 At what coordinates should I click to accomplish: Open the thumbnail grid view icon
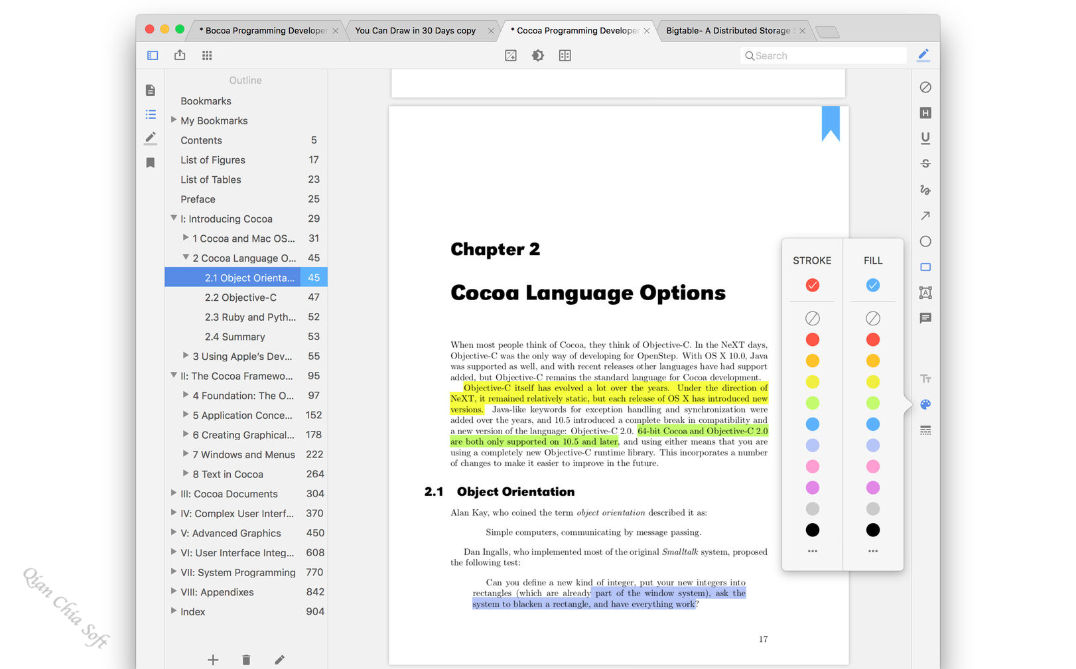coord(207,56)
